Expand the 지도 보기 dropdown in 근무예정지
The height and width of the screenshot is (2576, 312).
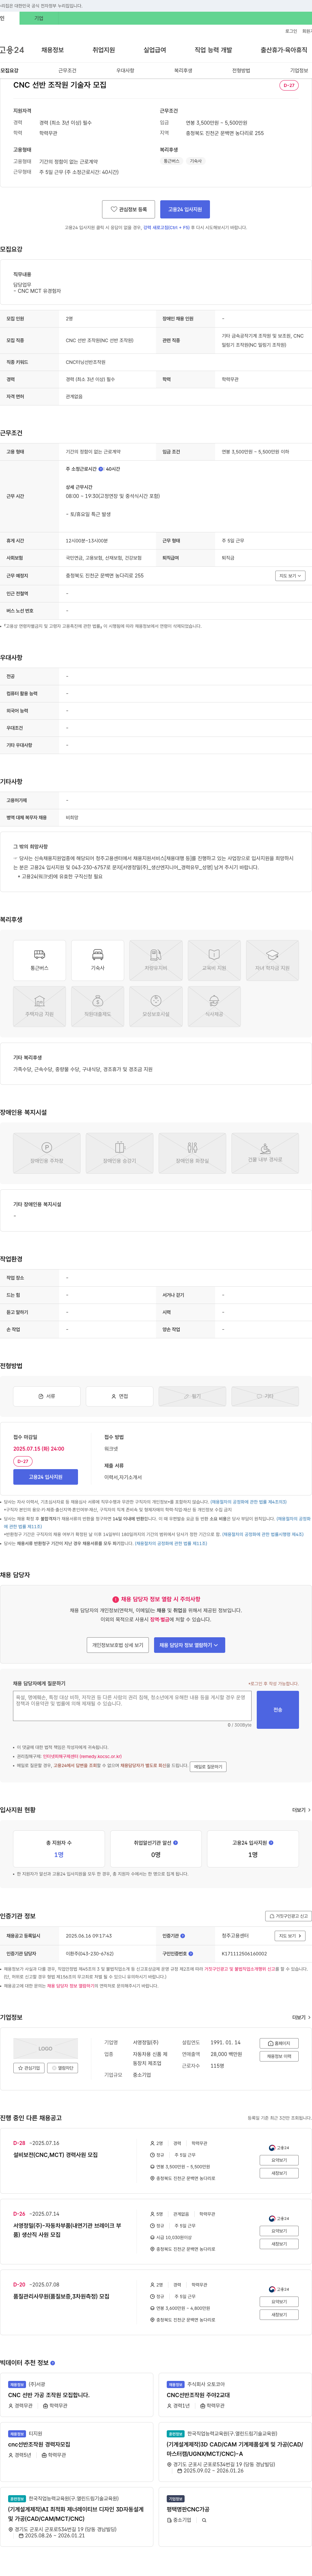click(290, 576)
